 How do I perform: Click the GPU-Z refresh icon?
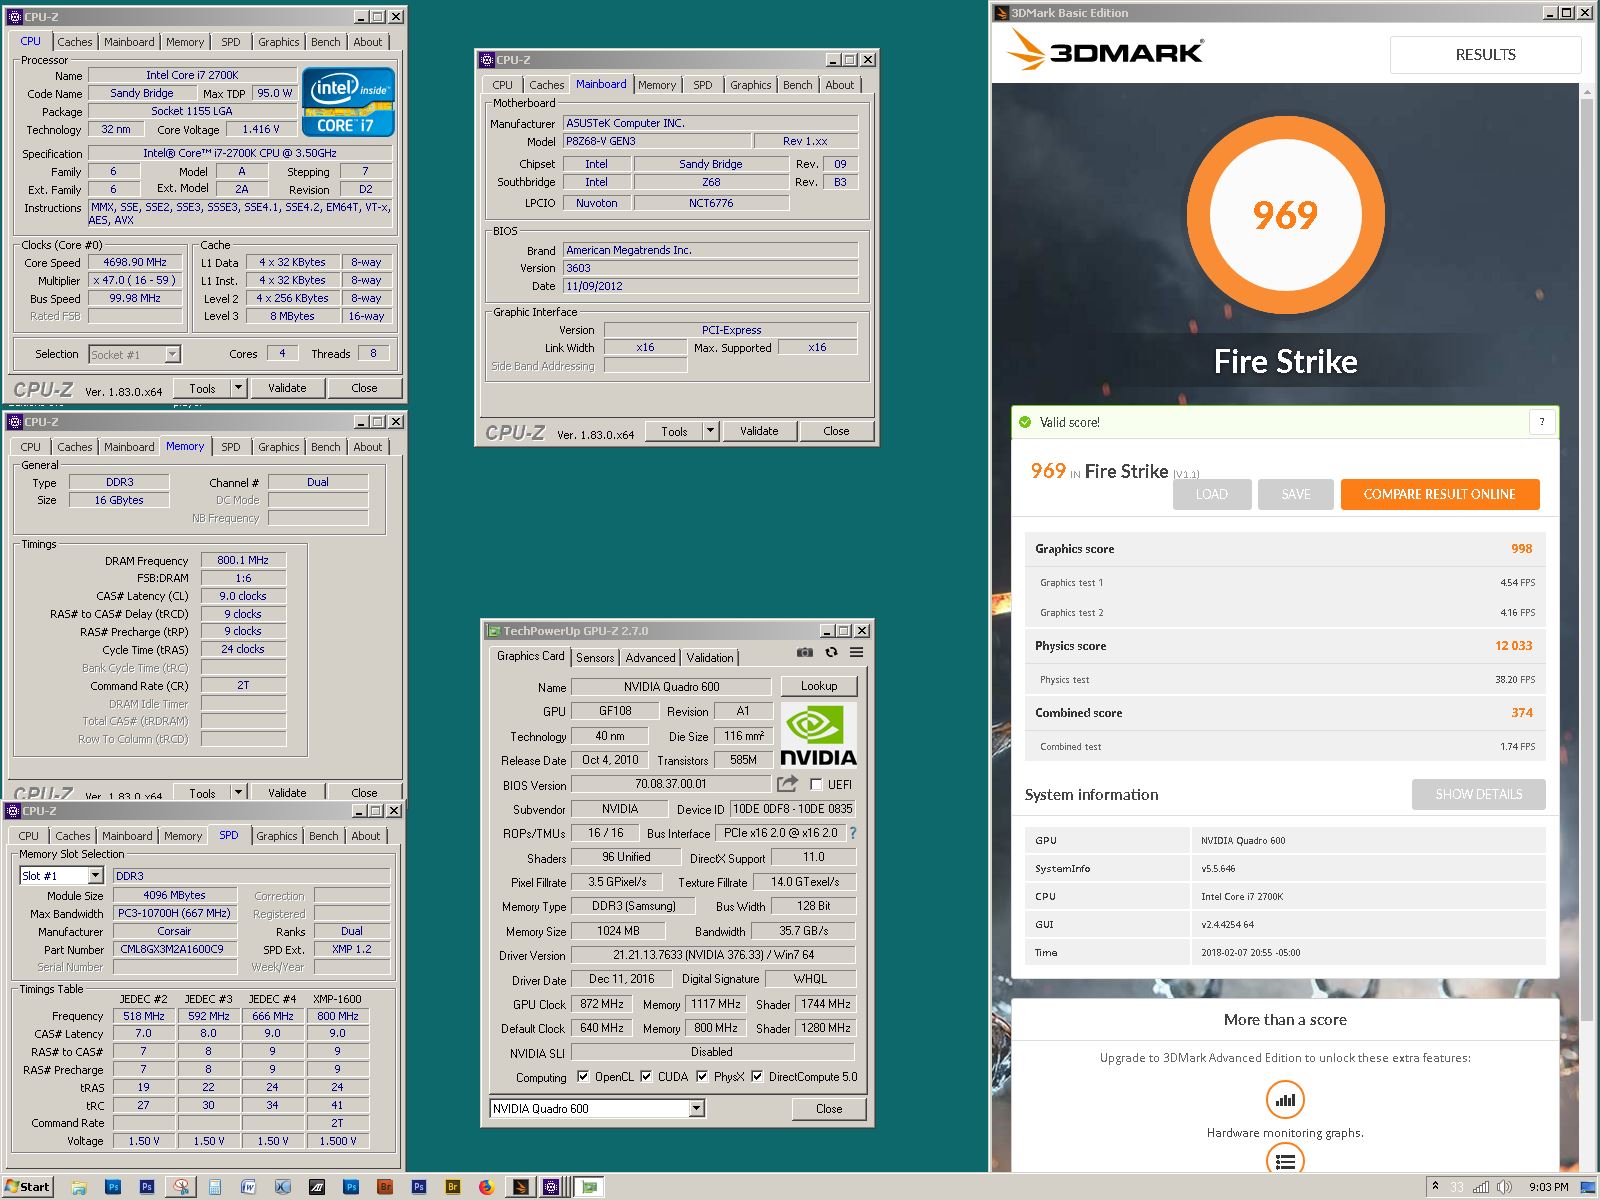tap(831, 652)
